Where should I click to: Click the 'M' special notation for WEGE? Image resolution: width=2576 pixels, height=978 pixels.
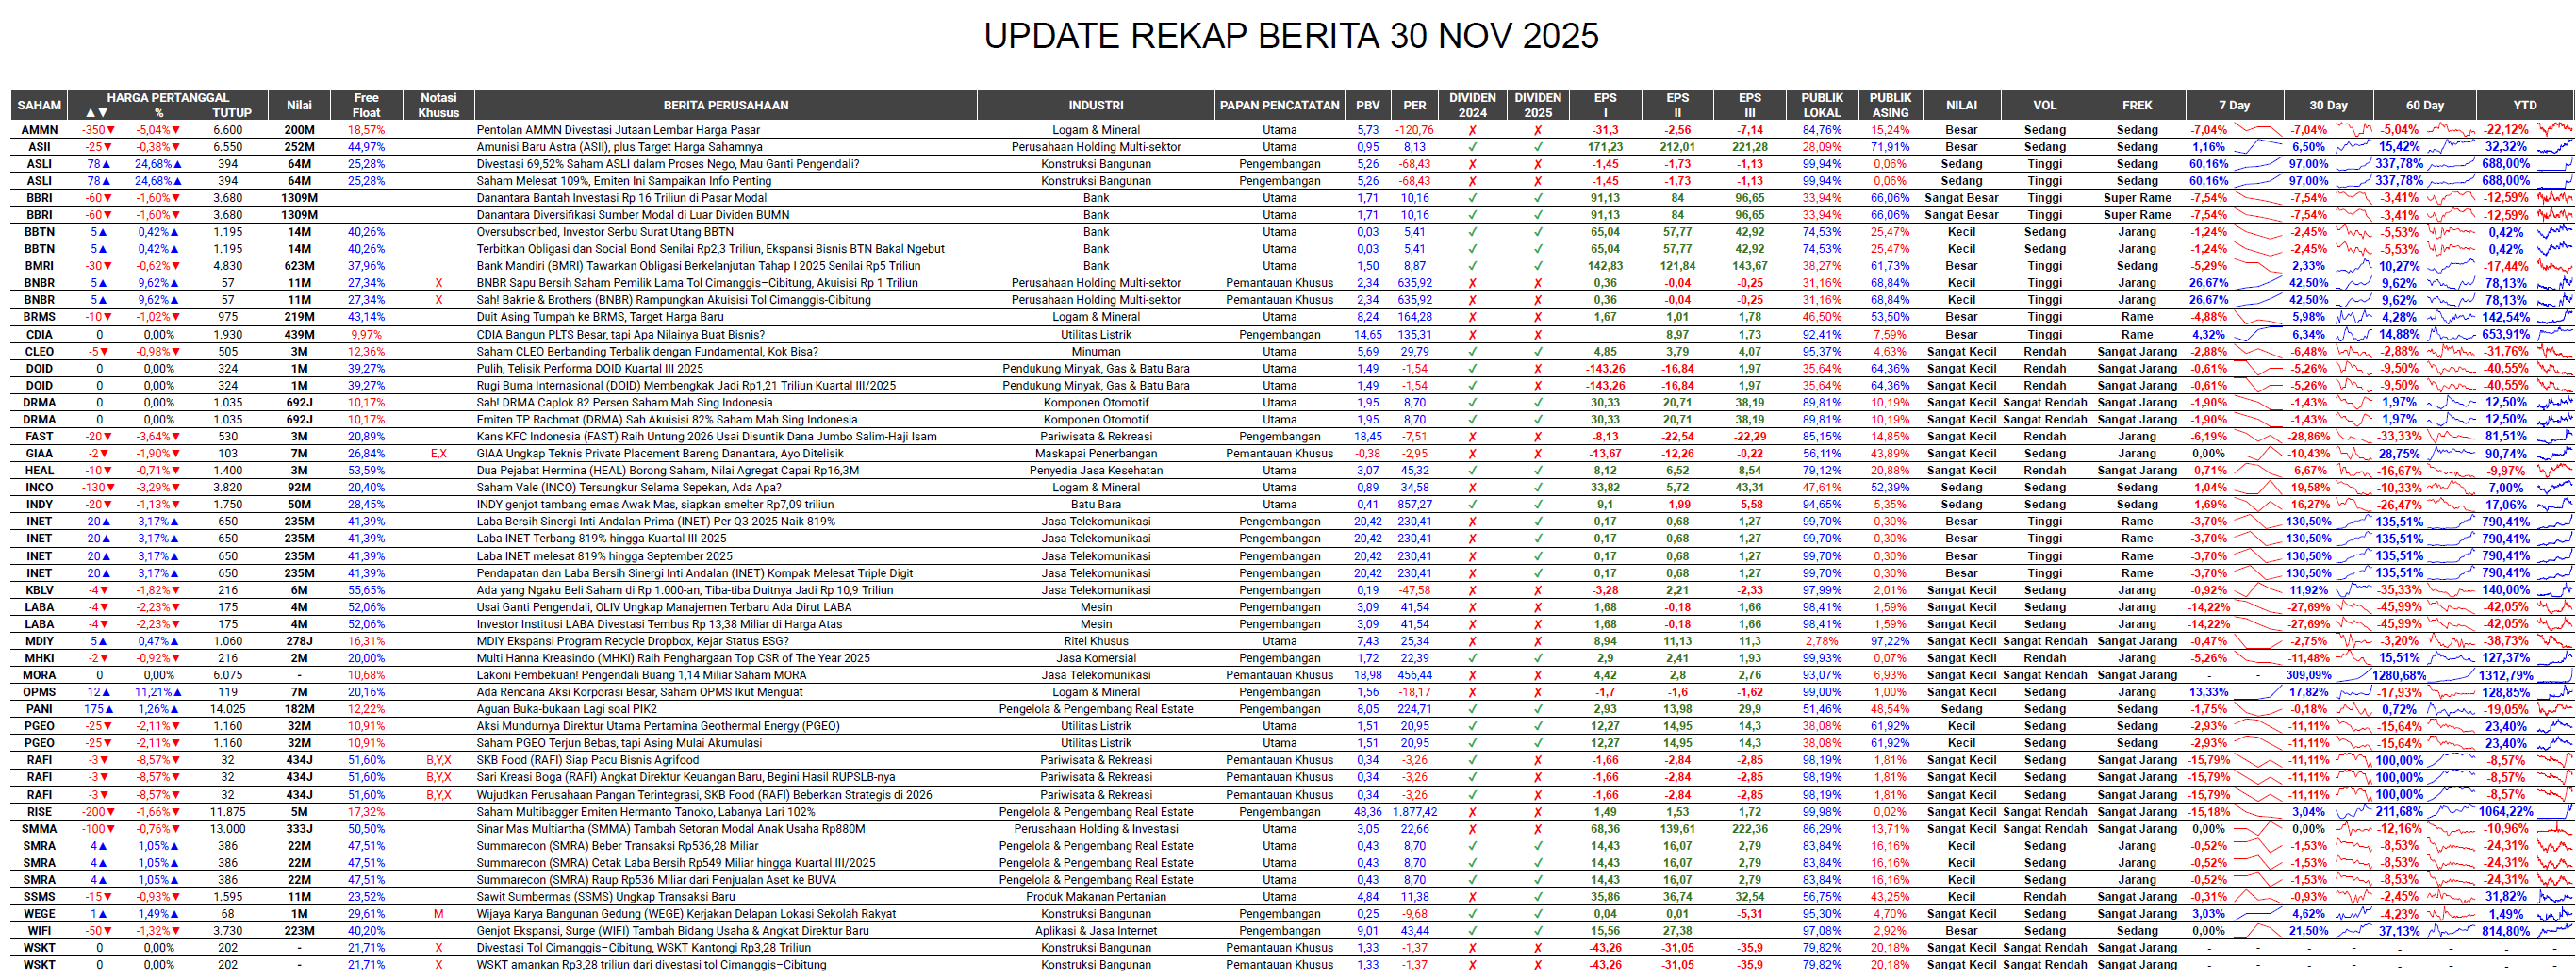point(438,914)
